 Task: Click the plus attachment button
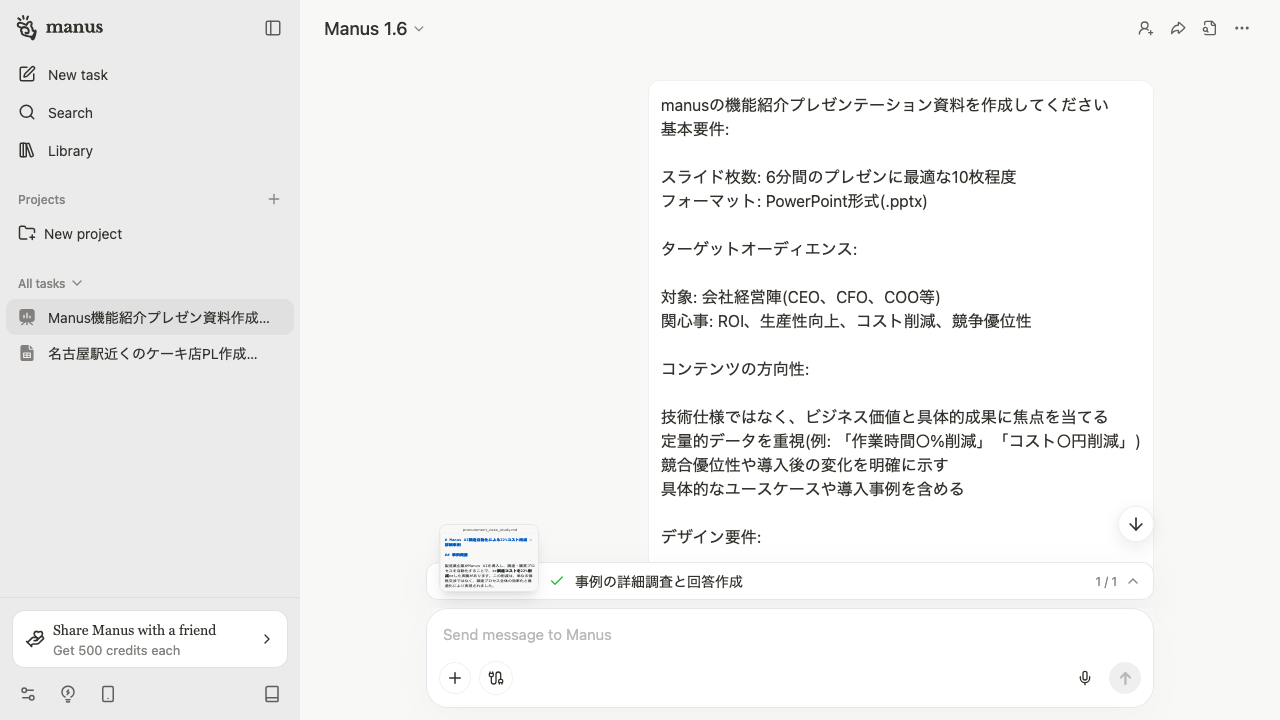coord(455,678)
